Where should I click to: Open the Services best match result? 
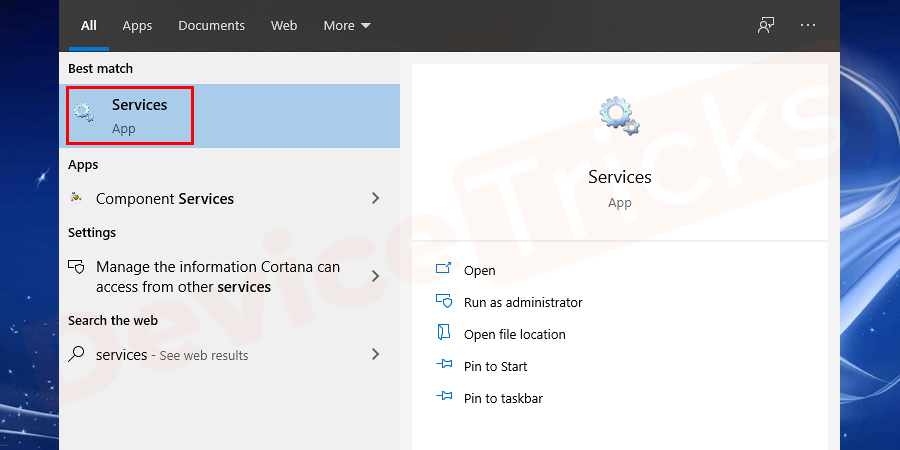coord(230,116)
